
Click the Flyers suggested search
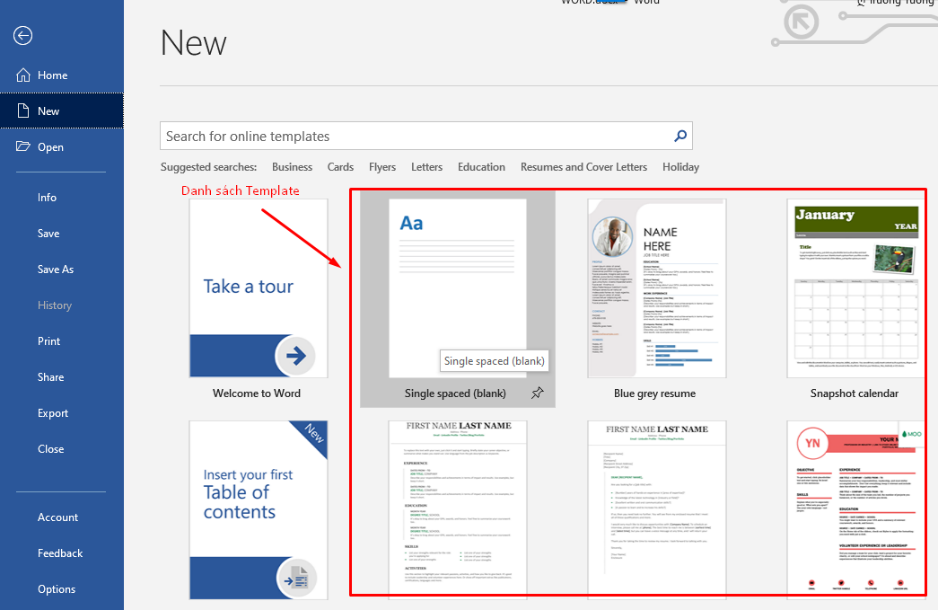click(x=382, y=167)
